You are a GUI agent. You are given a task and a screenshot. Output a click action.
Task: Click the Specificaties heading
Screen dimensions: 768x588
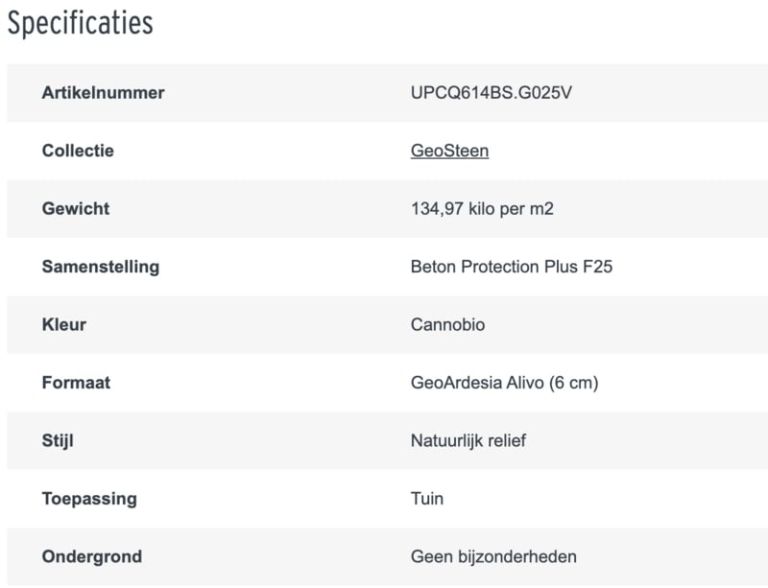click(80, 24)
